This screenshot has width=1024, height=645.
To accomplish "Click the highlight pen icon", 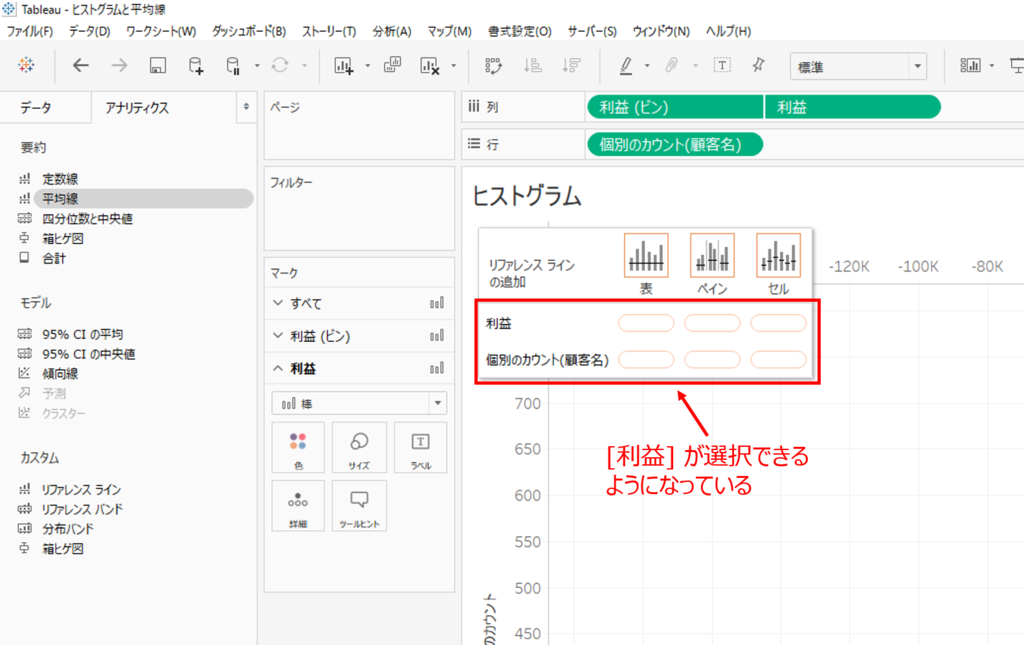I will click(626, 65).
